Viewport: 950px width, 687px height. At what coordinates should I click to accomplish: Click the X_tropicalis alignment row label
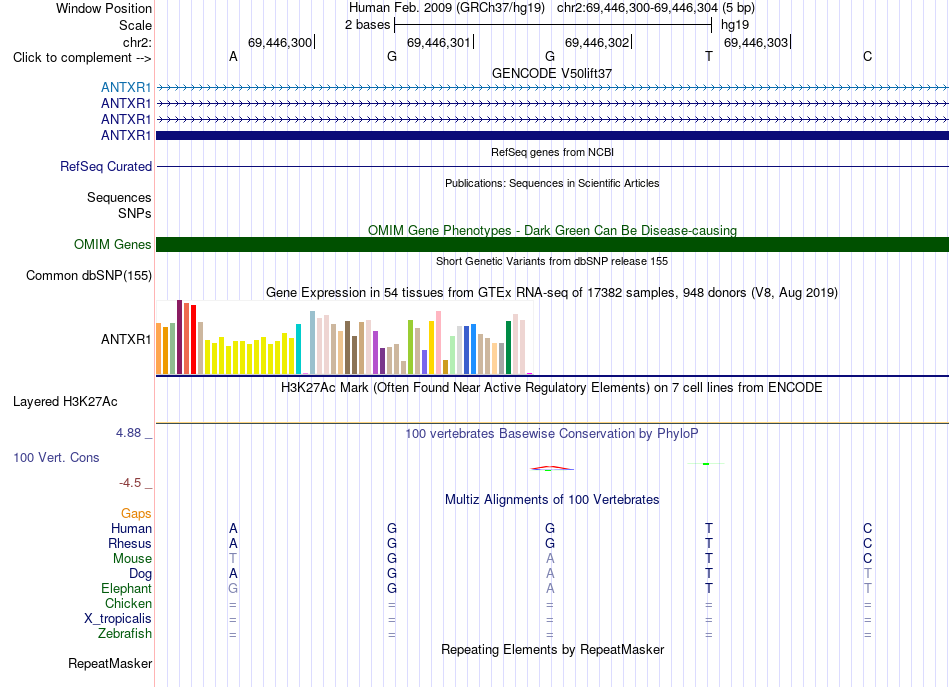click(118, 619)
